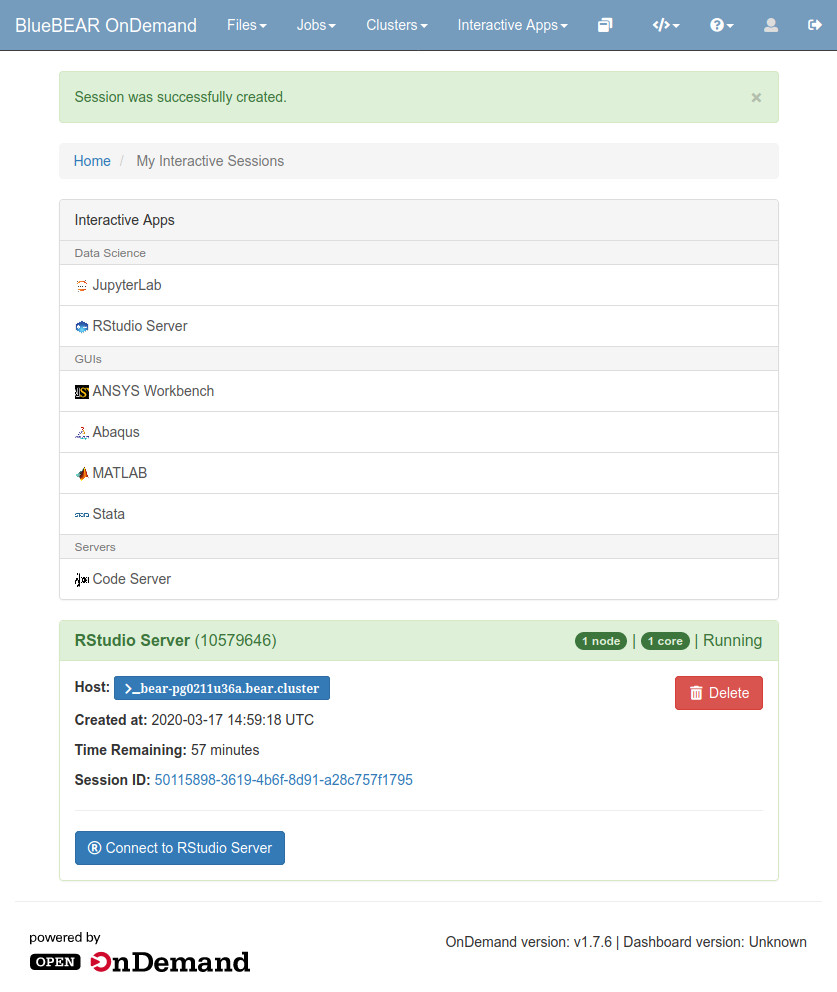Click the RStudio Server app icon in list
Image resolution: width=837 pixels, height=992 pixels.
(82, 327)
